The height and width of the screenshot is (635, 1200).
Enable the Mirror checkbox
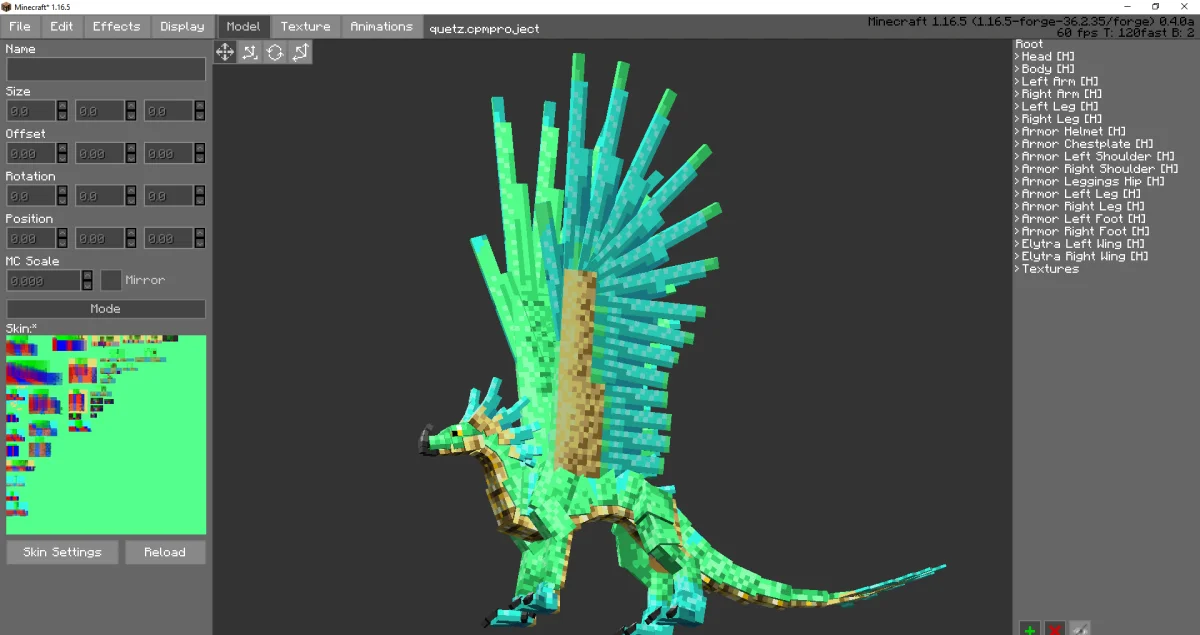point(111,280)
